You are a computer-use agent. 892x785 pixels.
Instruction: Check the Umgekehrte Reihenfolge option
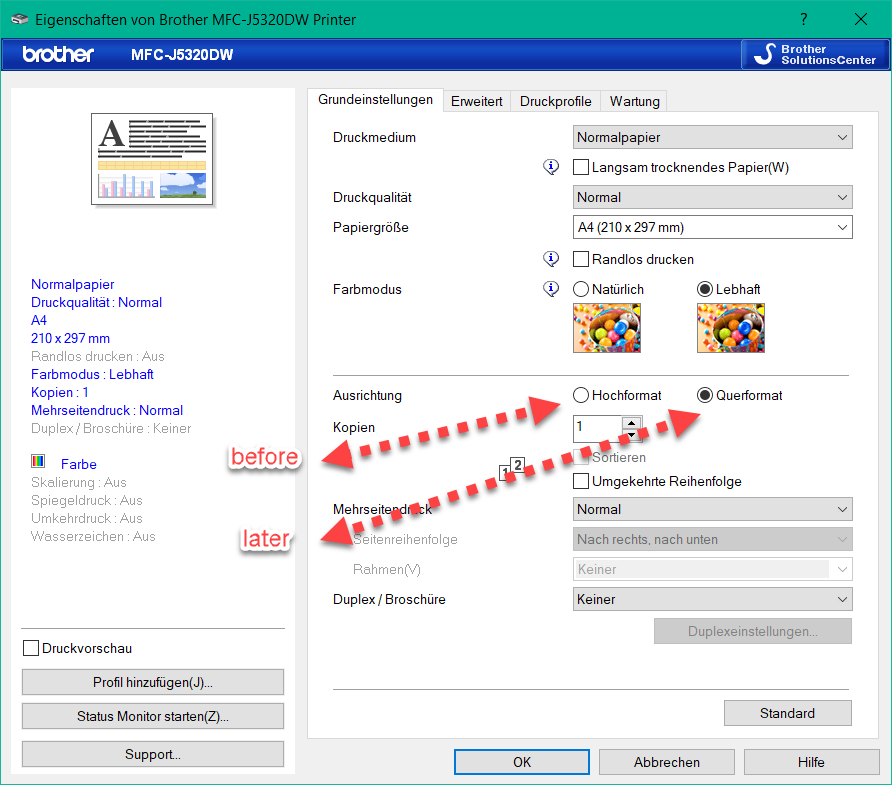click(x=581, y=481)
